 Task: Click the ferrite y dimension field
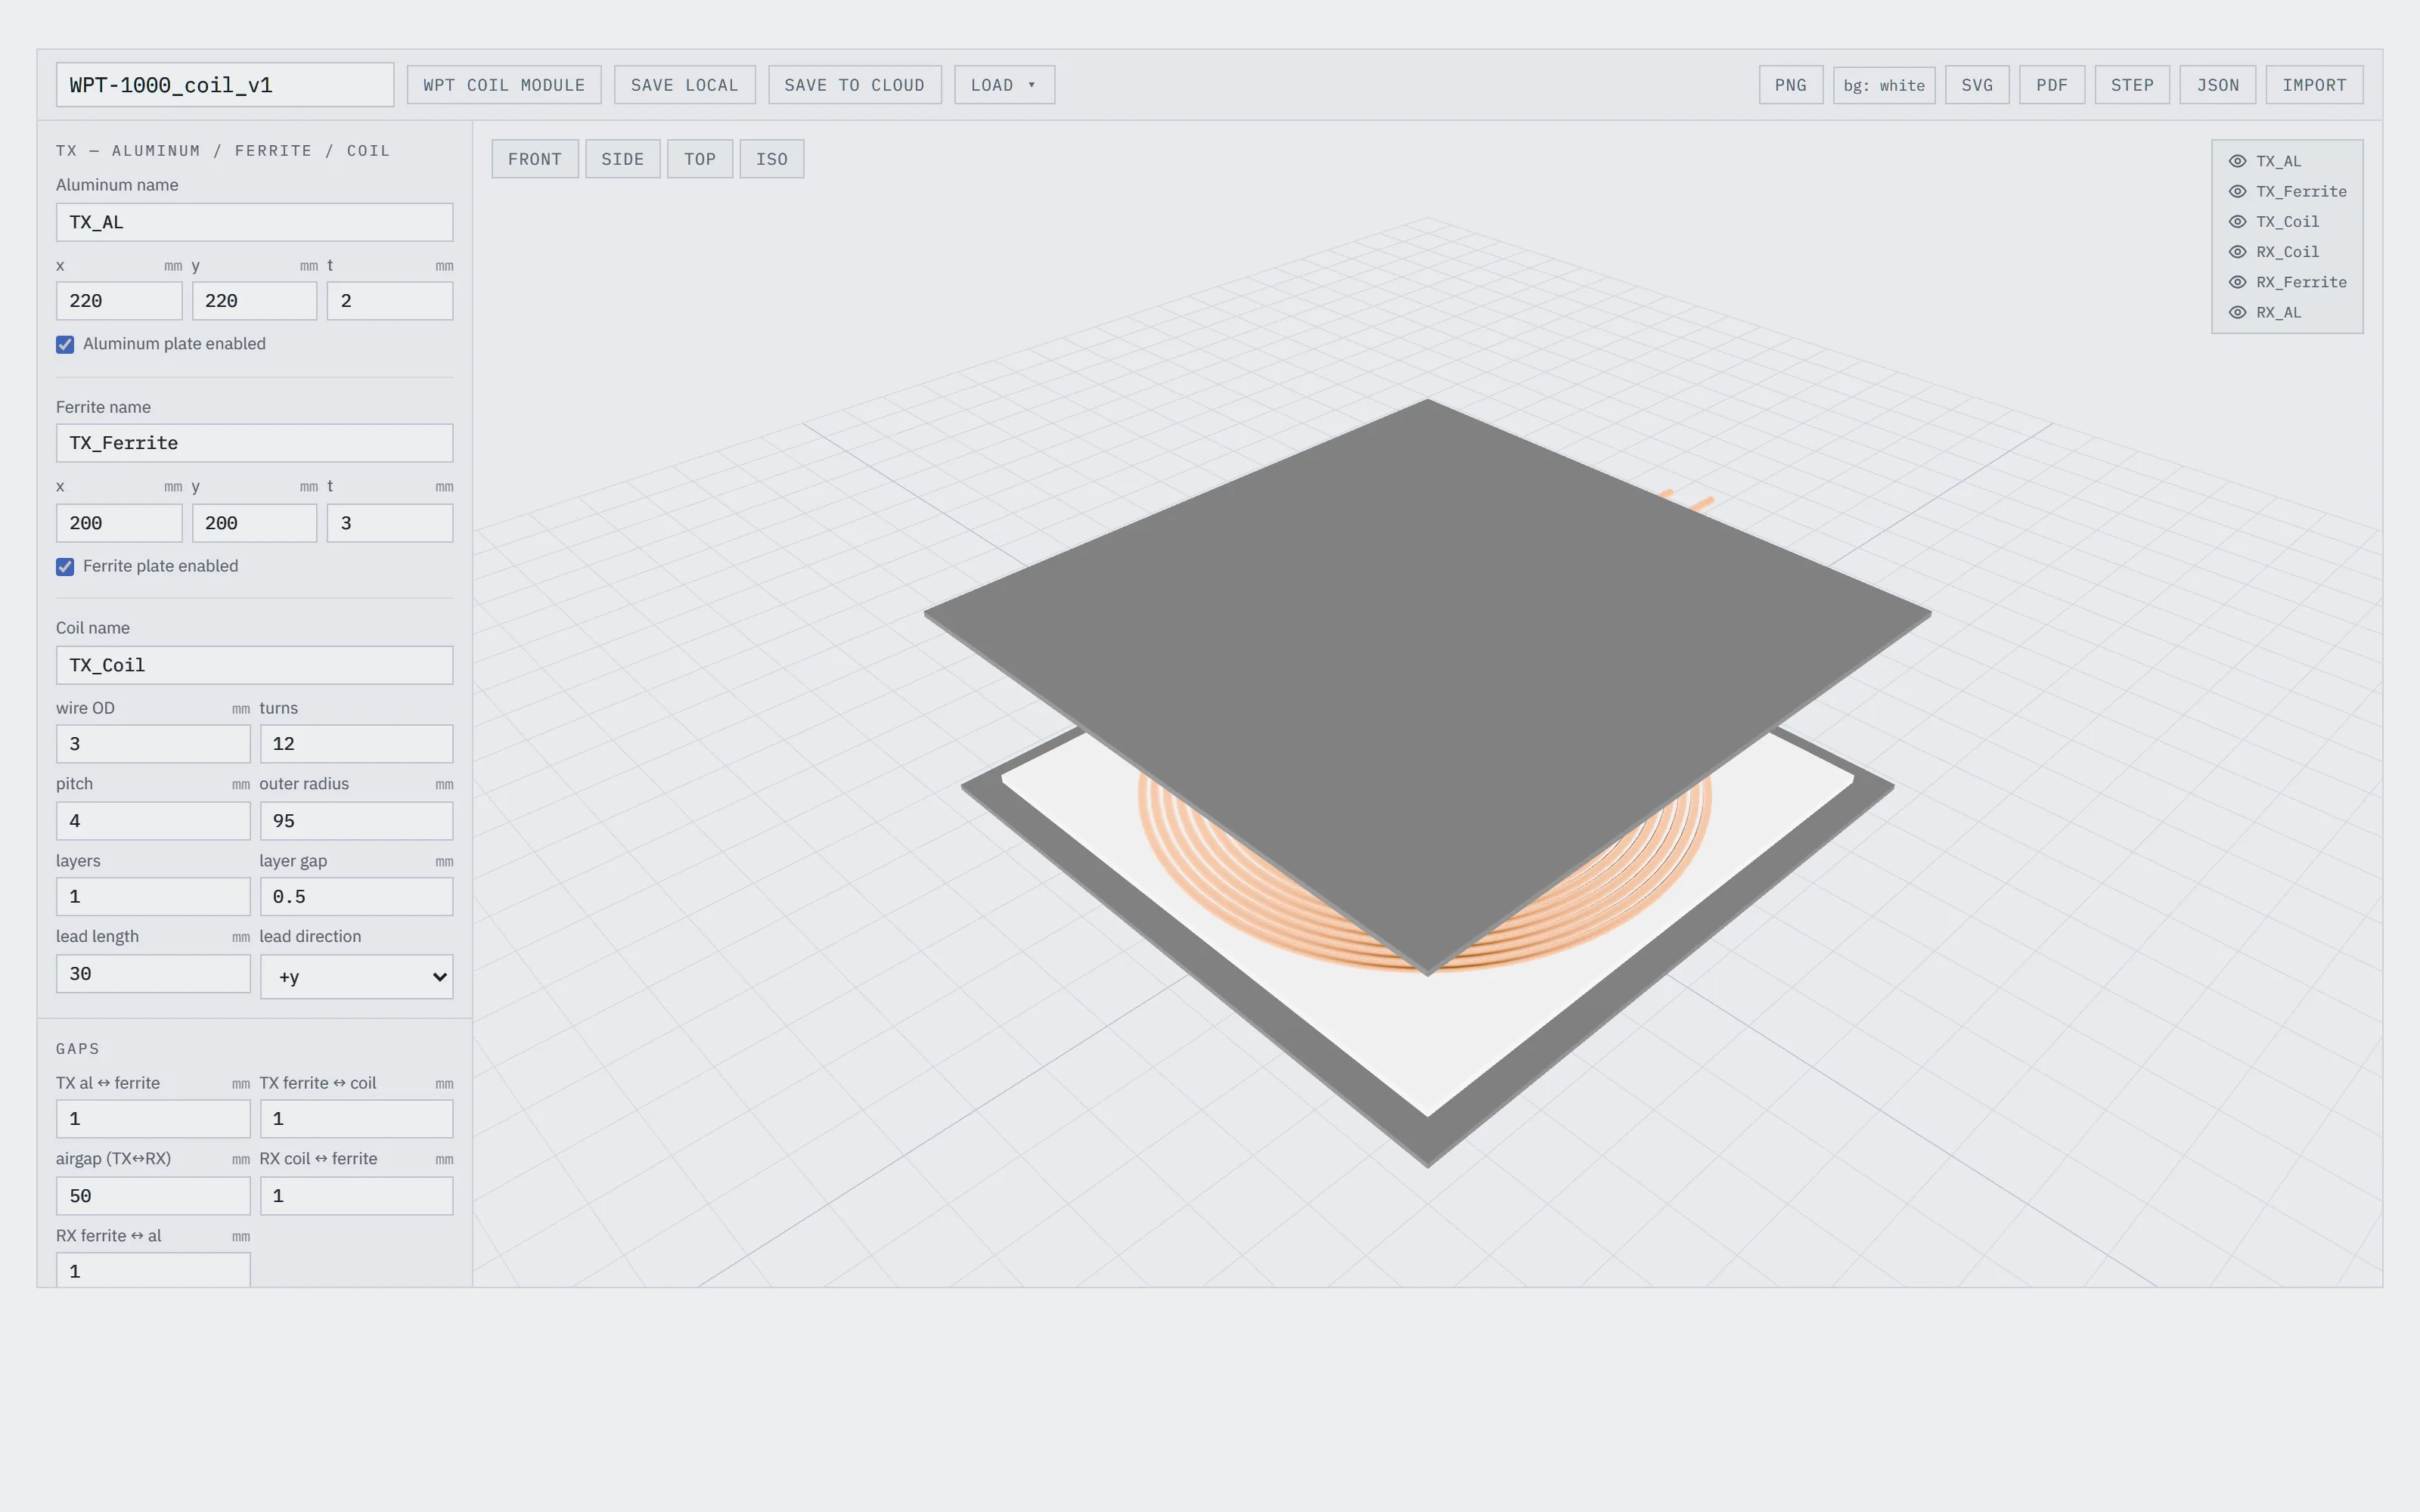coord(254,523)
